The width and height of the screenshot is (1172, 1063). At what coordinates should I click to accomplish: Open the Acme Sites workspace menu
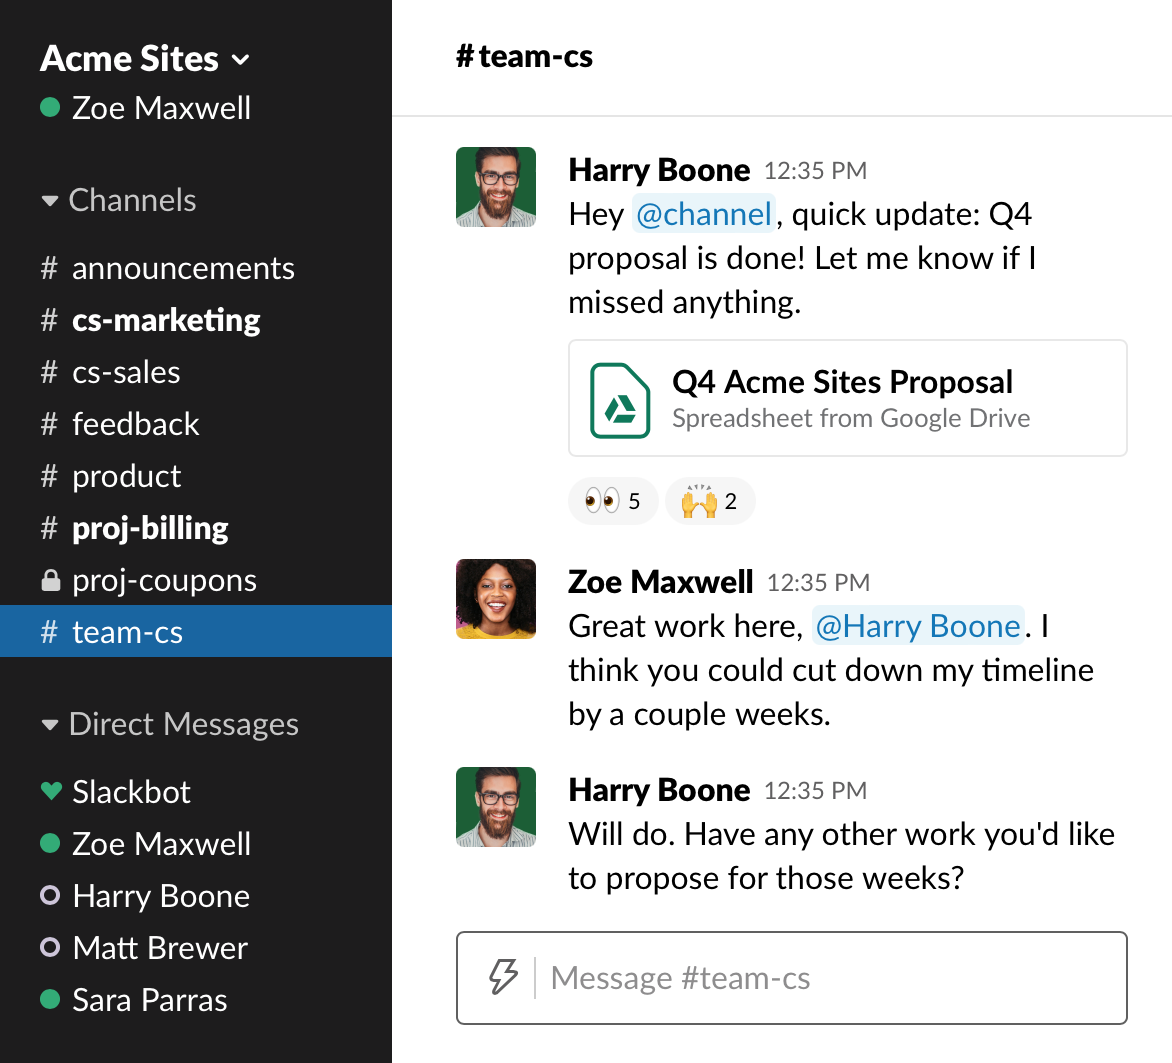[x=145, y=59]
